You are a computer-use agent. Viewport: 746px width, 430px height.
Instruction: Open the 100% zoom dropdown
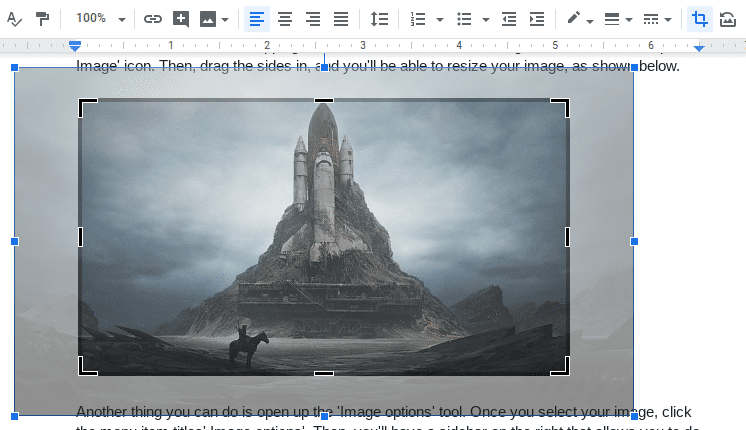point(100,19)
